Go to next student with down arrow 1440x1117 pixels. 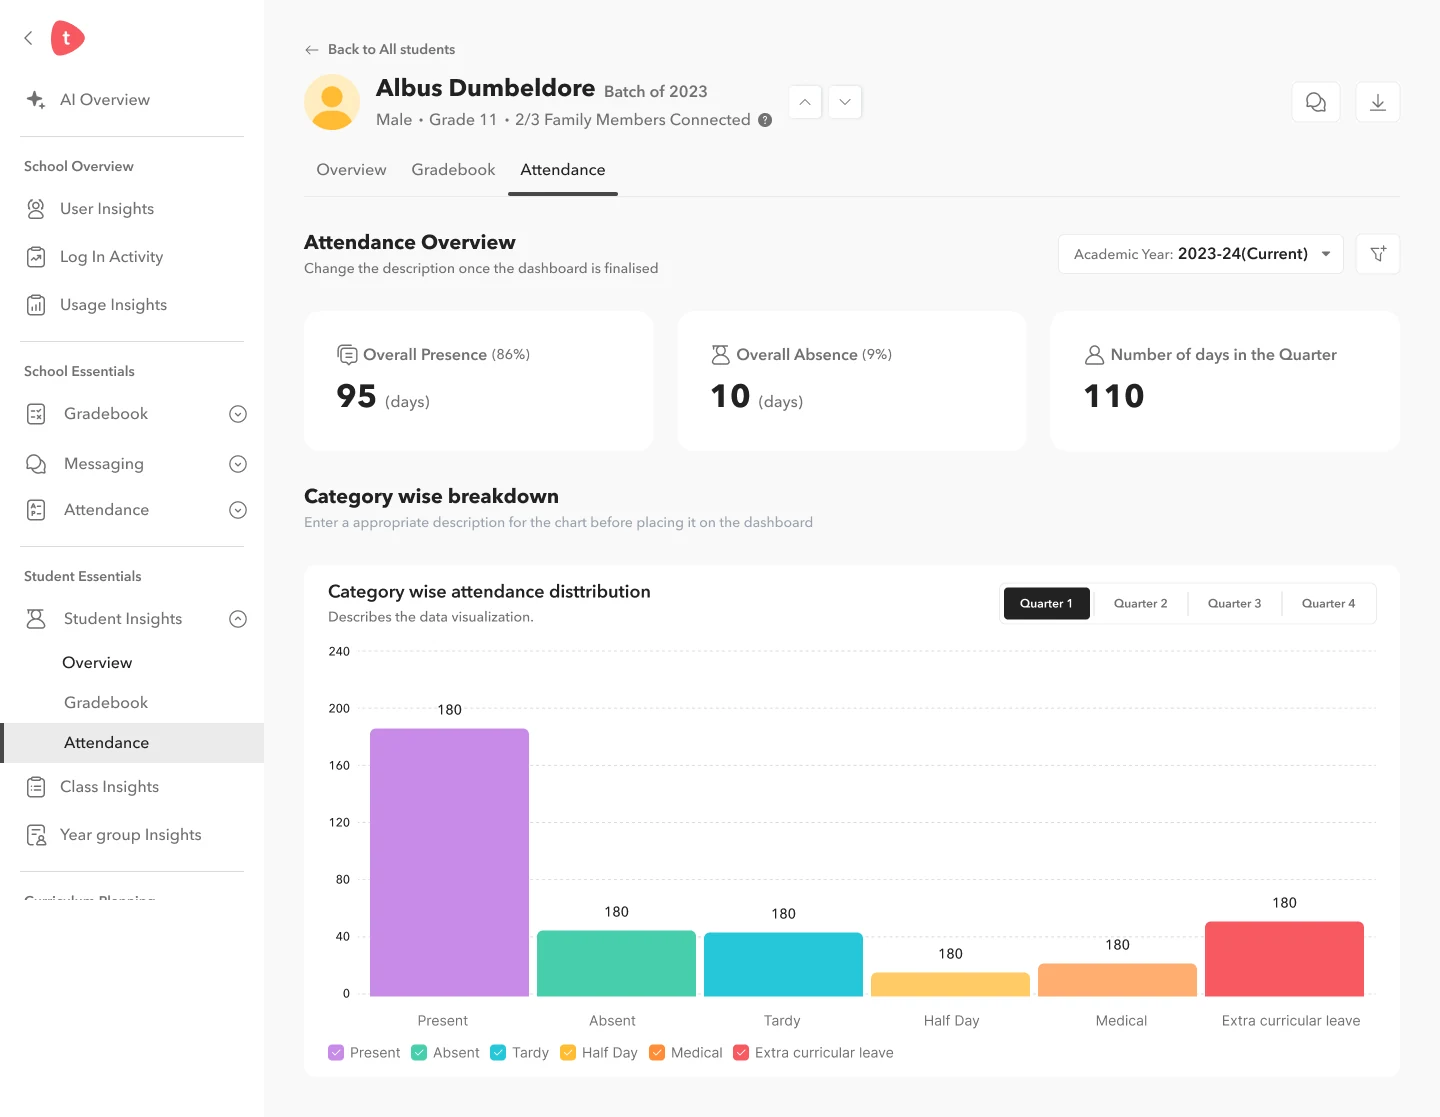[x=845, y=102]
